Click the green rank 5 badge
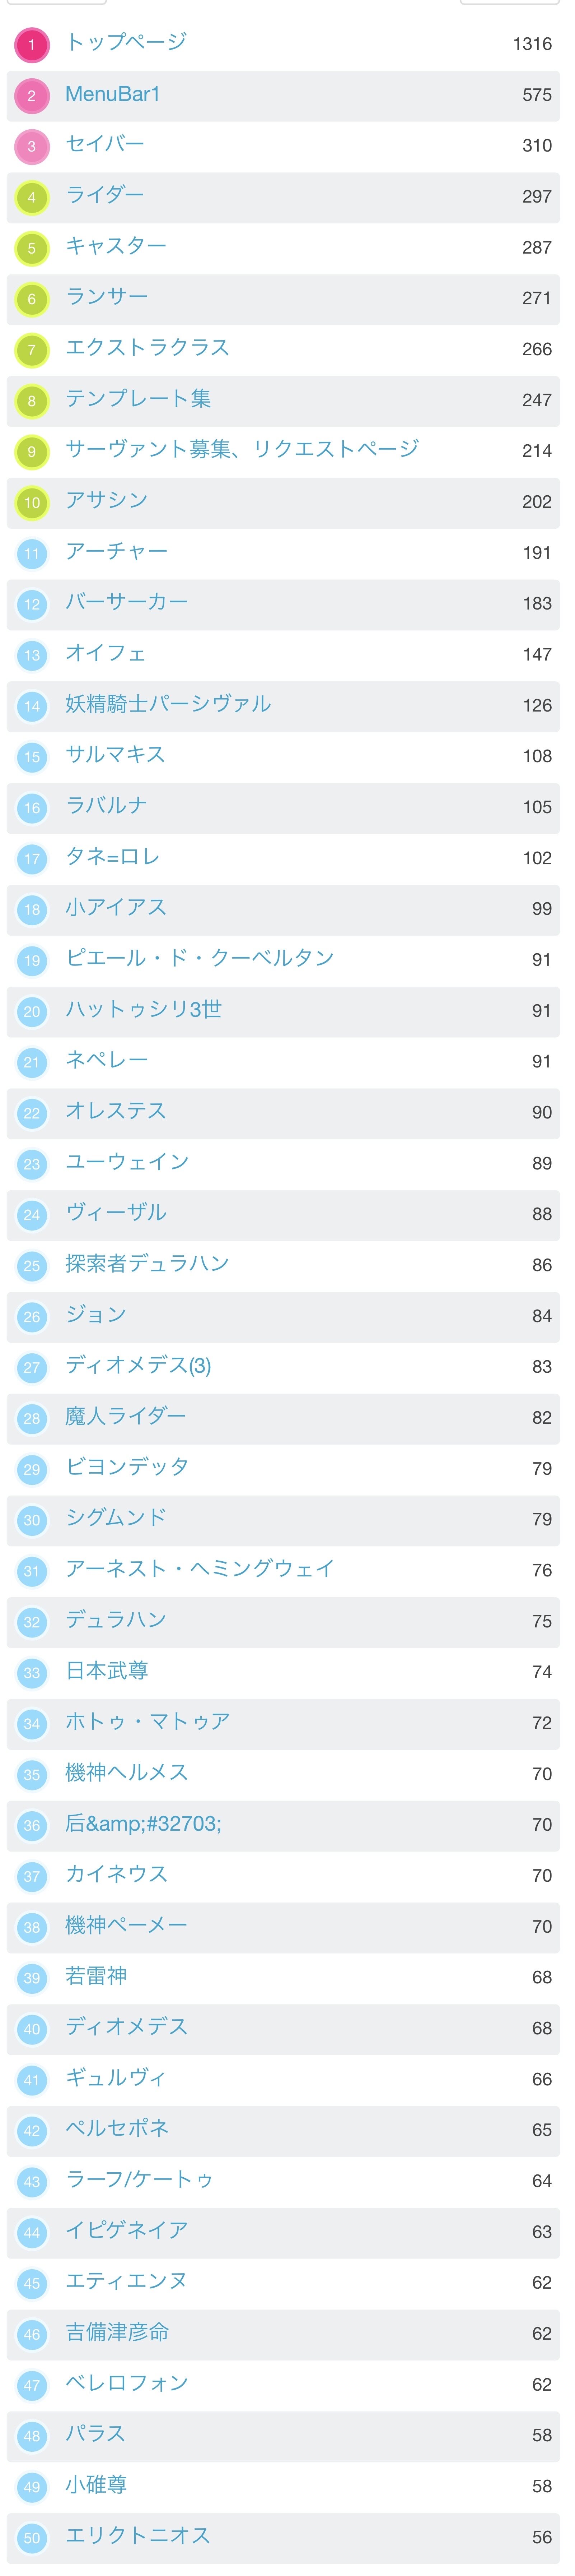The width and height of the screenshot is (575, 2576). (x=32, y=248)
